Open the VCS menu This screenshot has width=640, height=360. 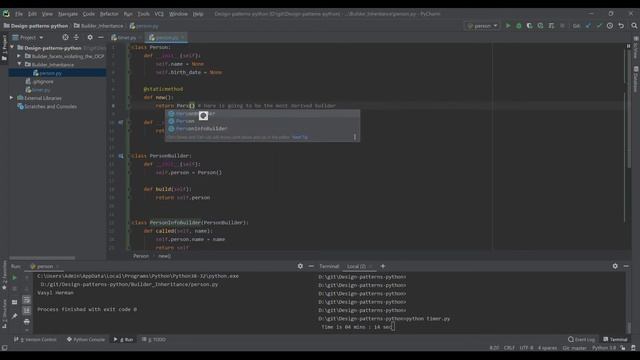(x=159, y=14)
